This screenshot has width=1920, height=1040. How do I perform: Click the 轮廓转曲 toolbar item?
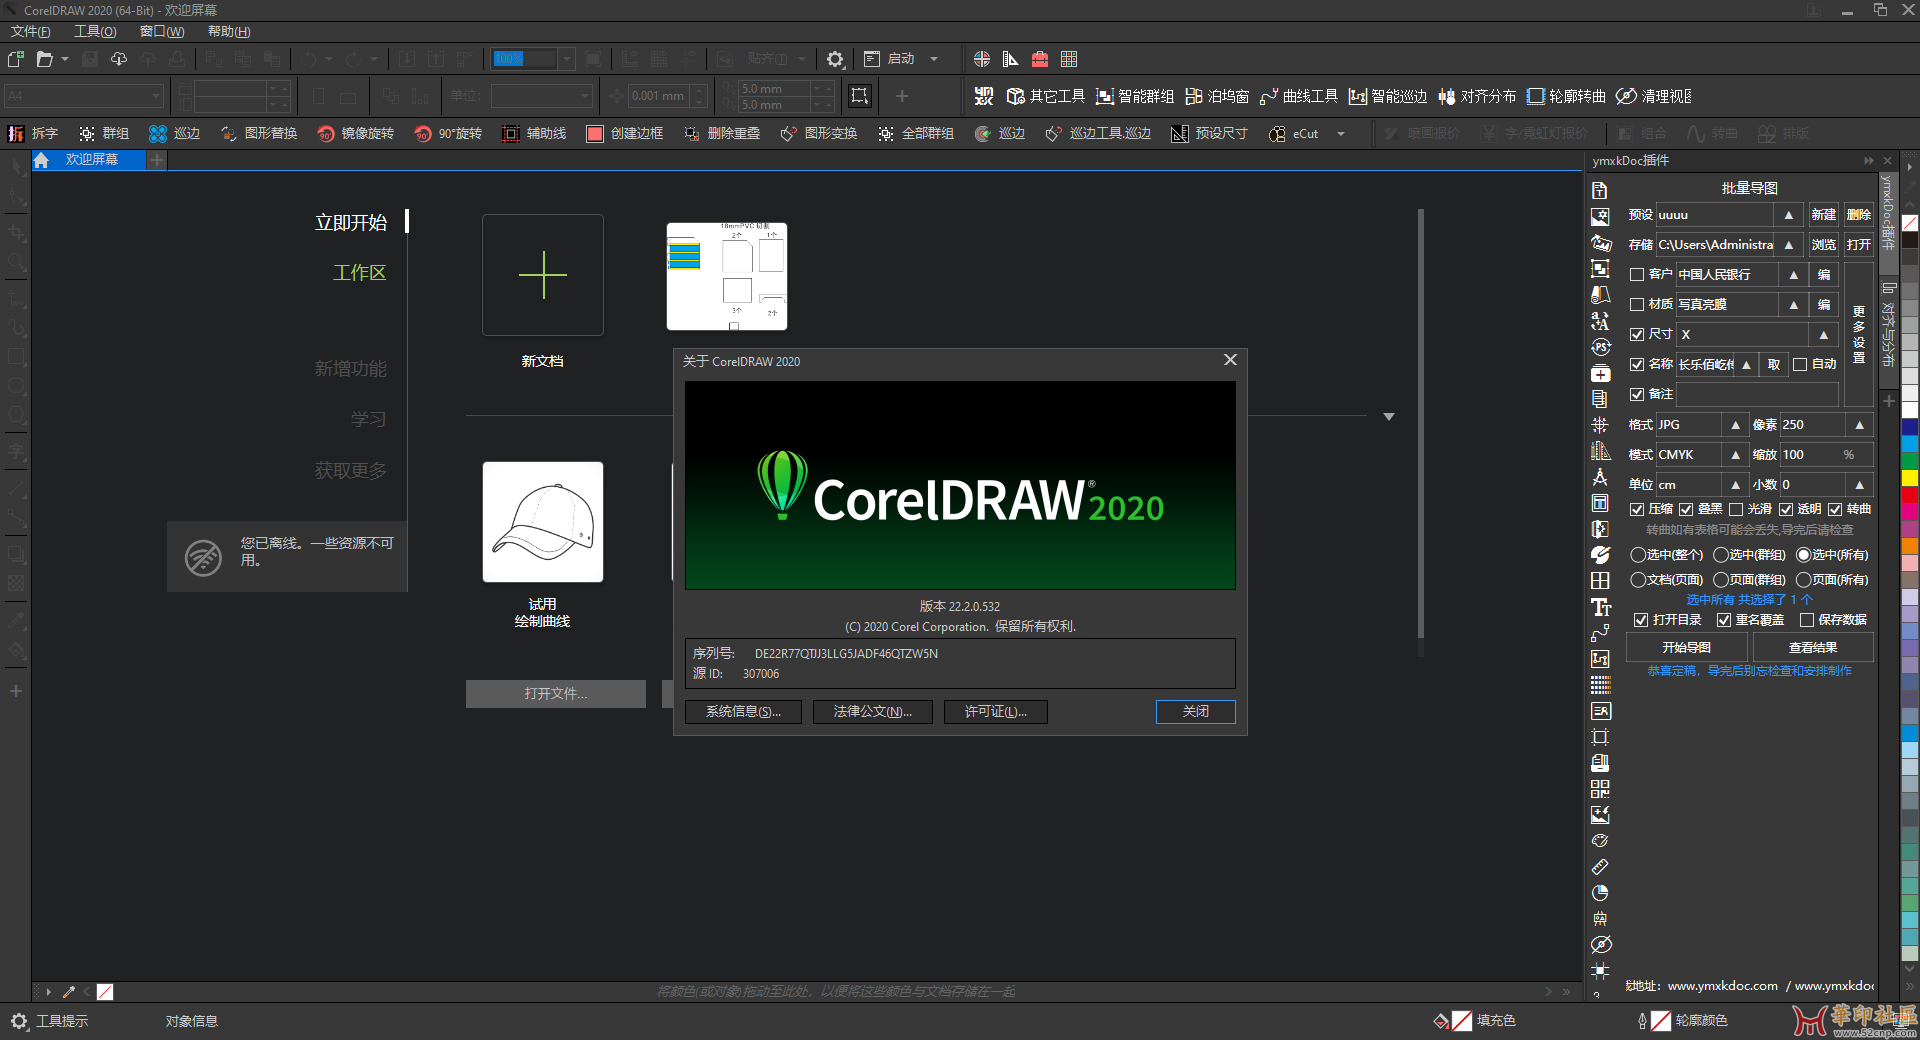tap(1566, 96)
